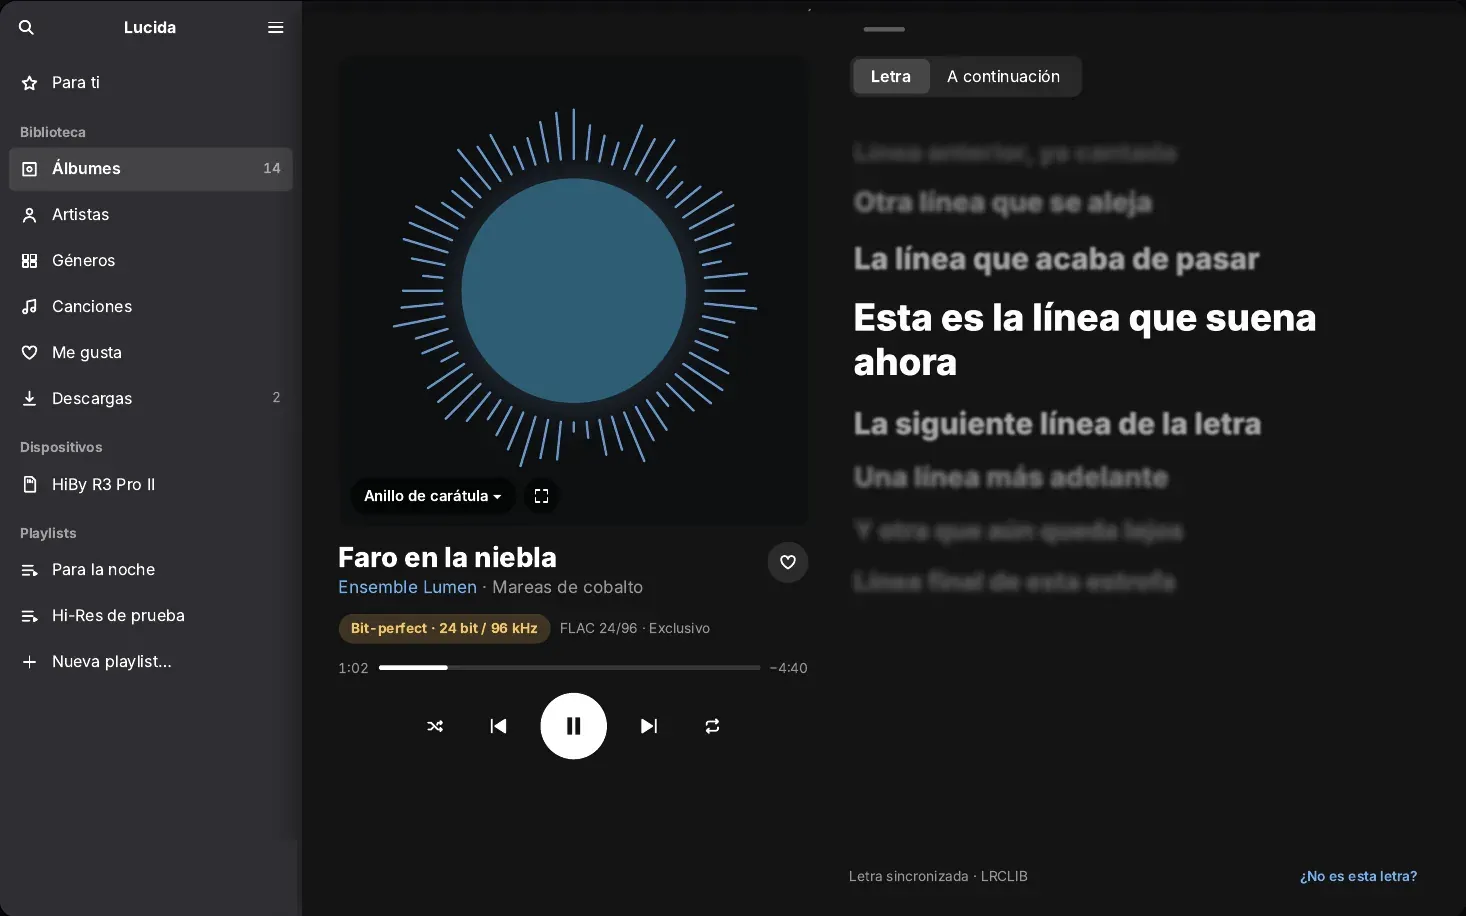Browse the Géneros view
This screenshot has height=916, width=1466.
coord(151,261)
